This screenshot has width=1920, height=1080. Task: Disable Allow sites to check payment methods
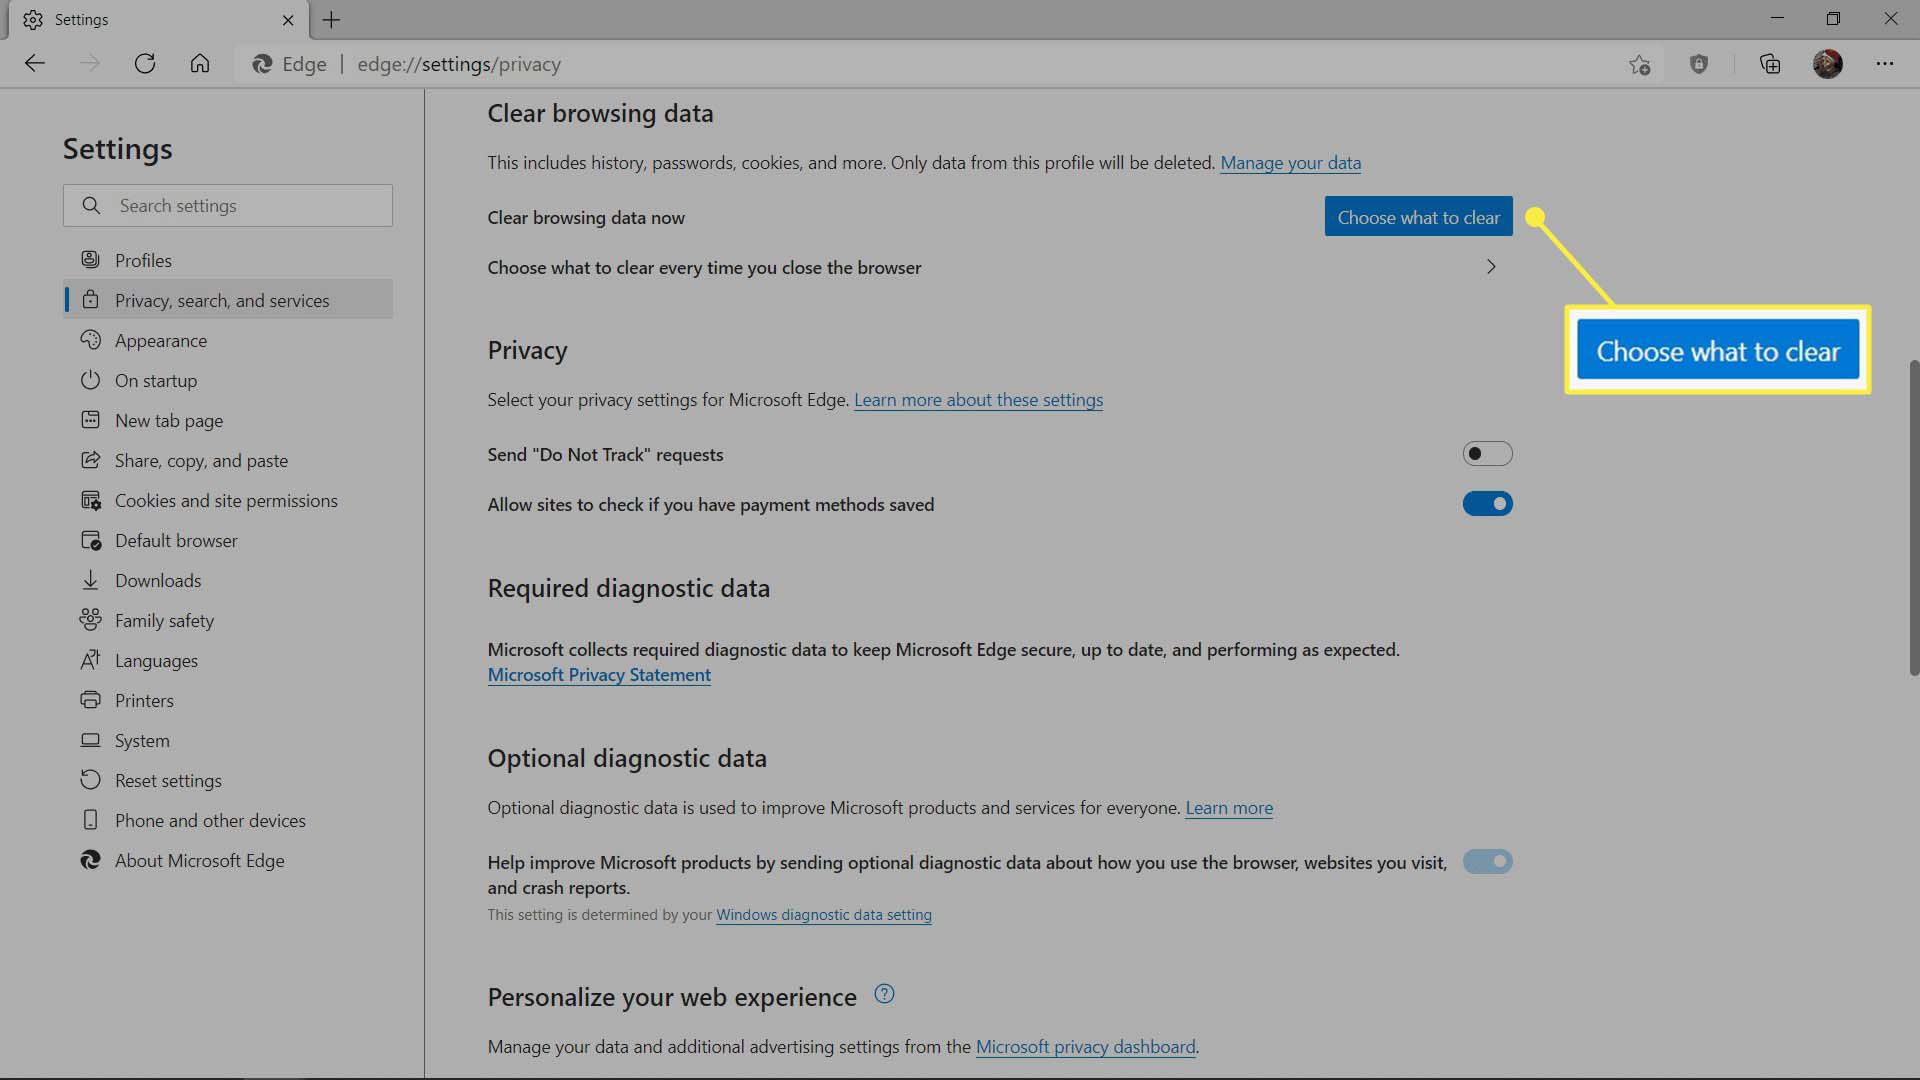(x=1487, y=502)
